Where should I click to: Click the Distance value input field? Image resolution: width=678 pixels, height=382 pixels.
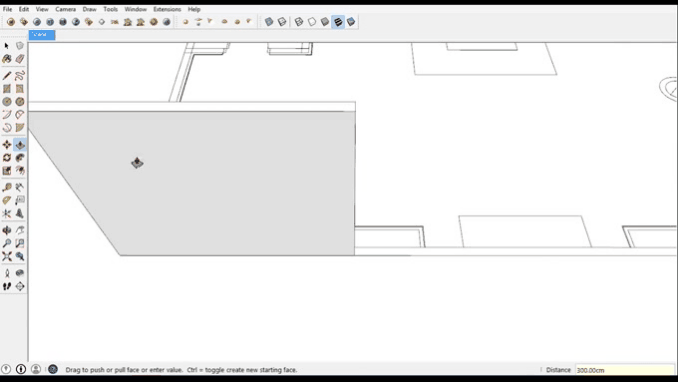(624, 370)
